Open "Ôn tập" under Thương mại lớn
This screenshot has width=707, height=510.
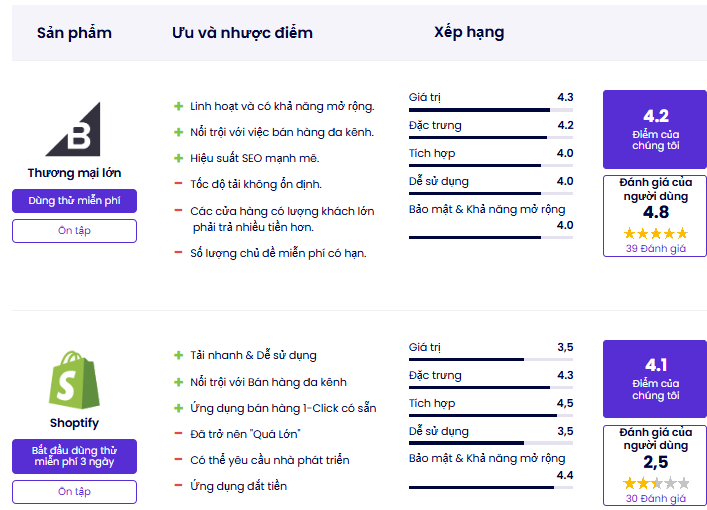pos(74,231)
